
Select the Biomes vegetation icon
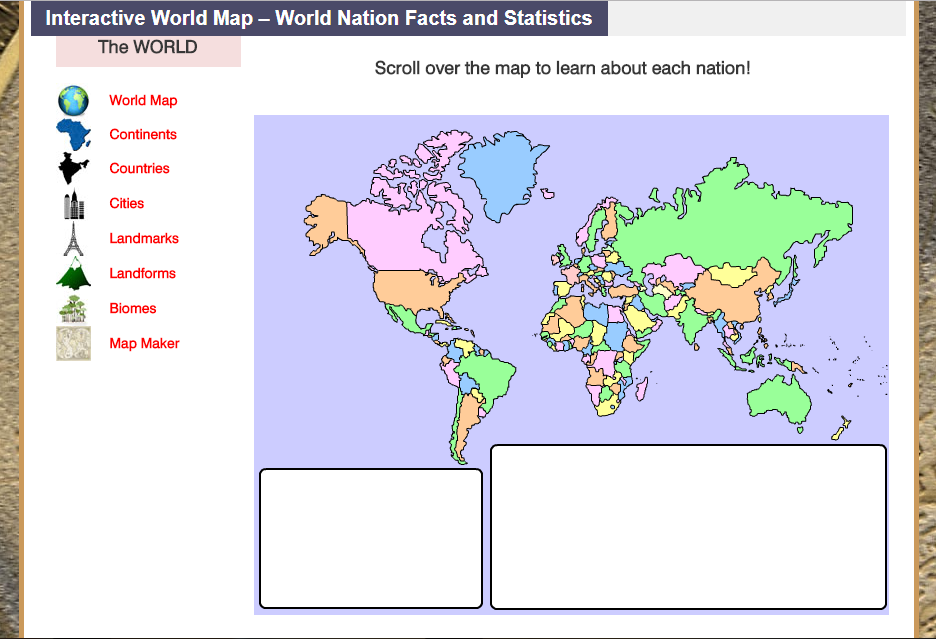72,308
